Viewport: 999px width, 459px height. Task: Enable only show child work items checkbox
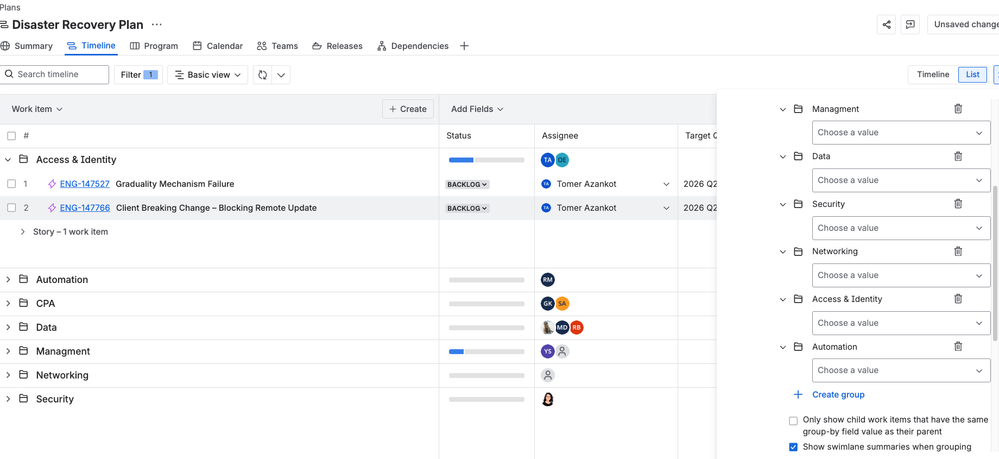pos(793,421)
